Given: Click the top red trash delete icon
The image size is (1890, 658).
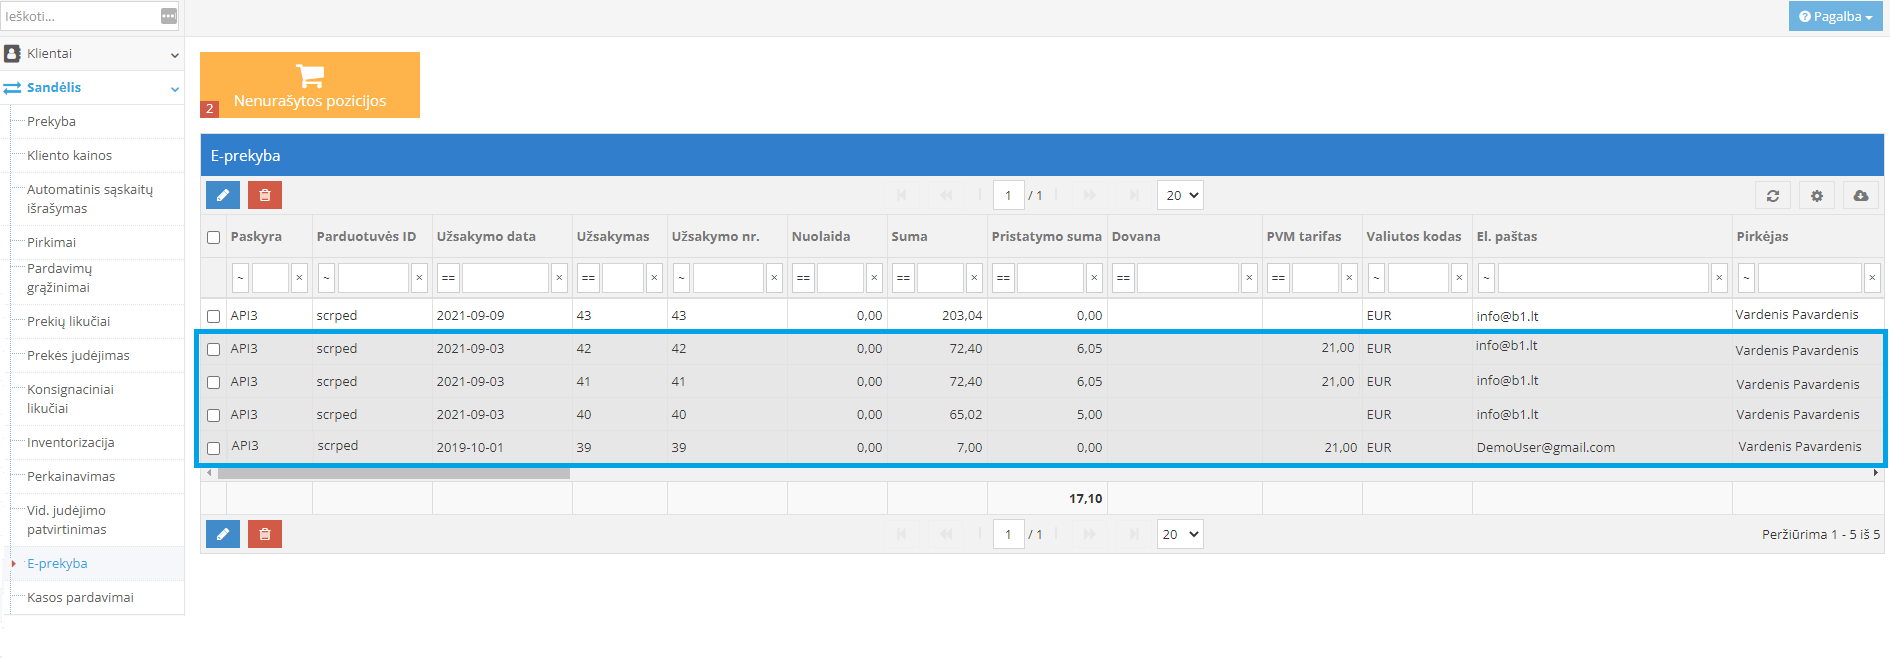Looking at the screenshot, I should point(265,195).
